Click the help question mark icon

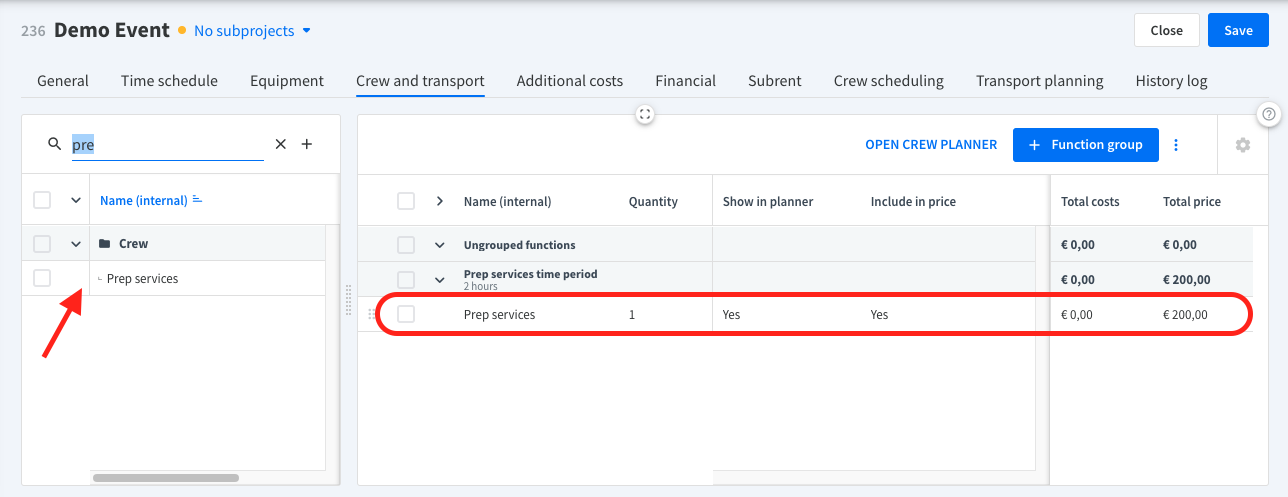coord(1269,114)
